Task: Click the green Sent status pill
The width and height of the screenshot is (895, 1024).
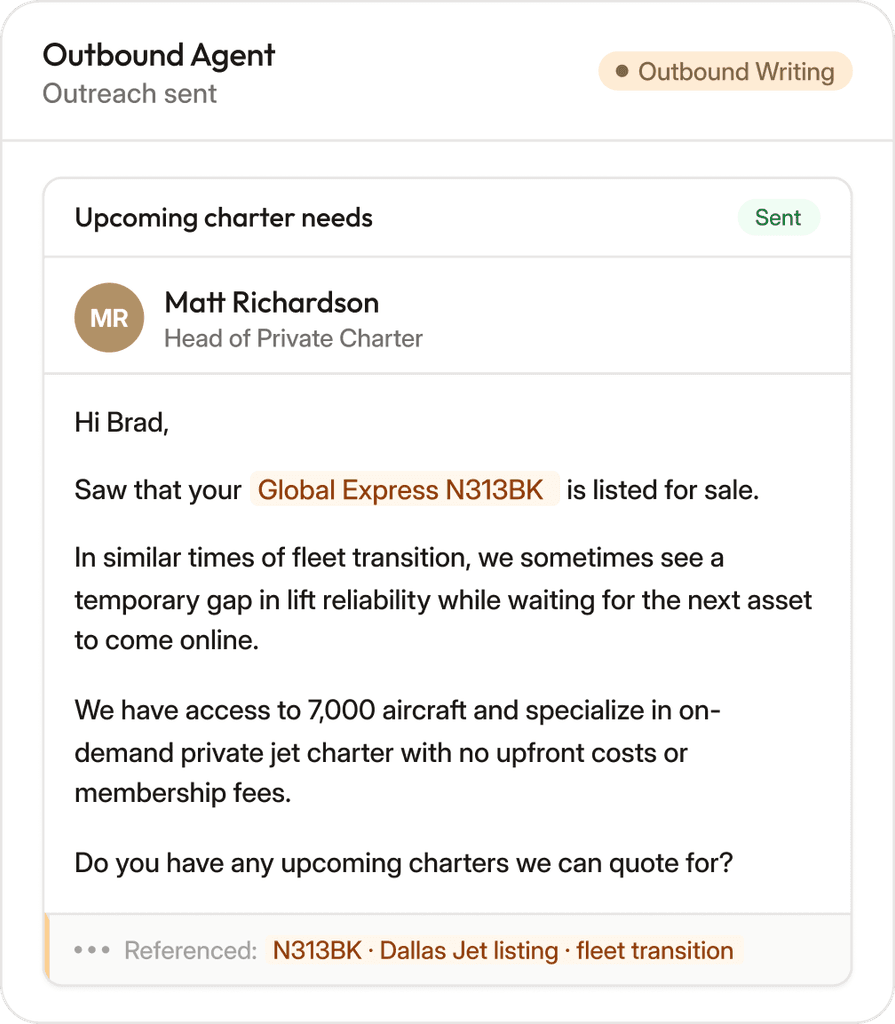Action: (778, 217)
